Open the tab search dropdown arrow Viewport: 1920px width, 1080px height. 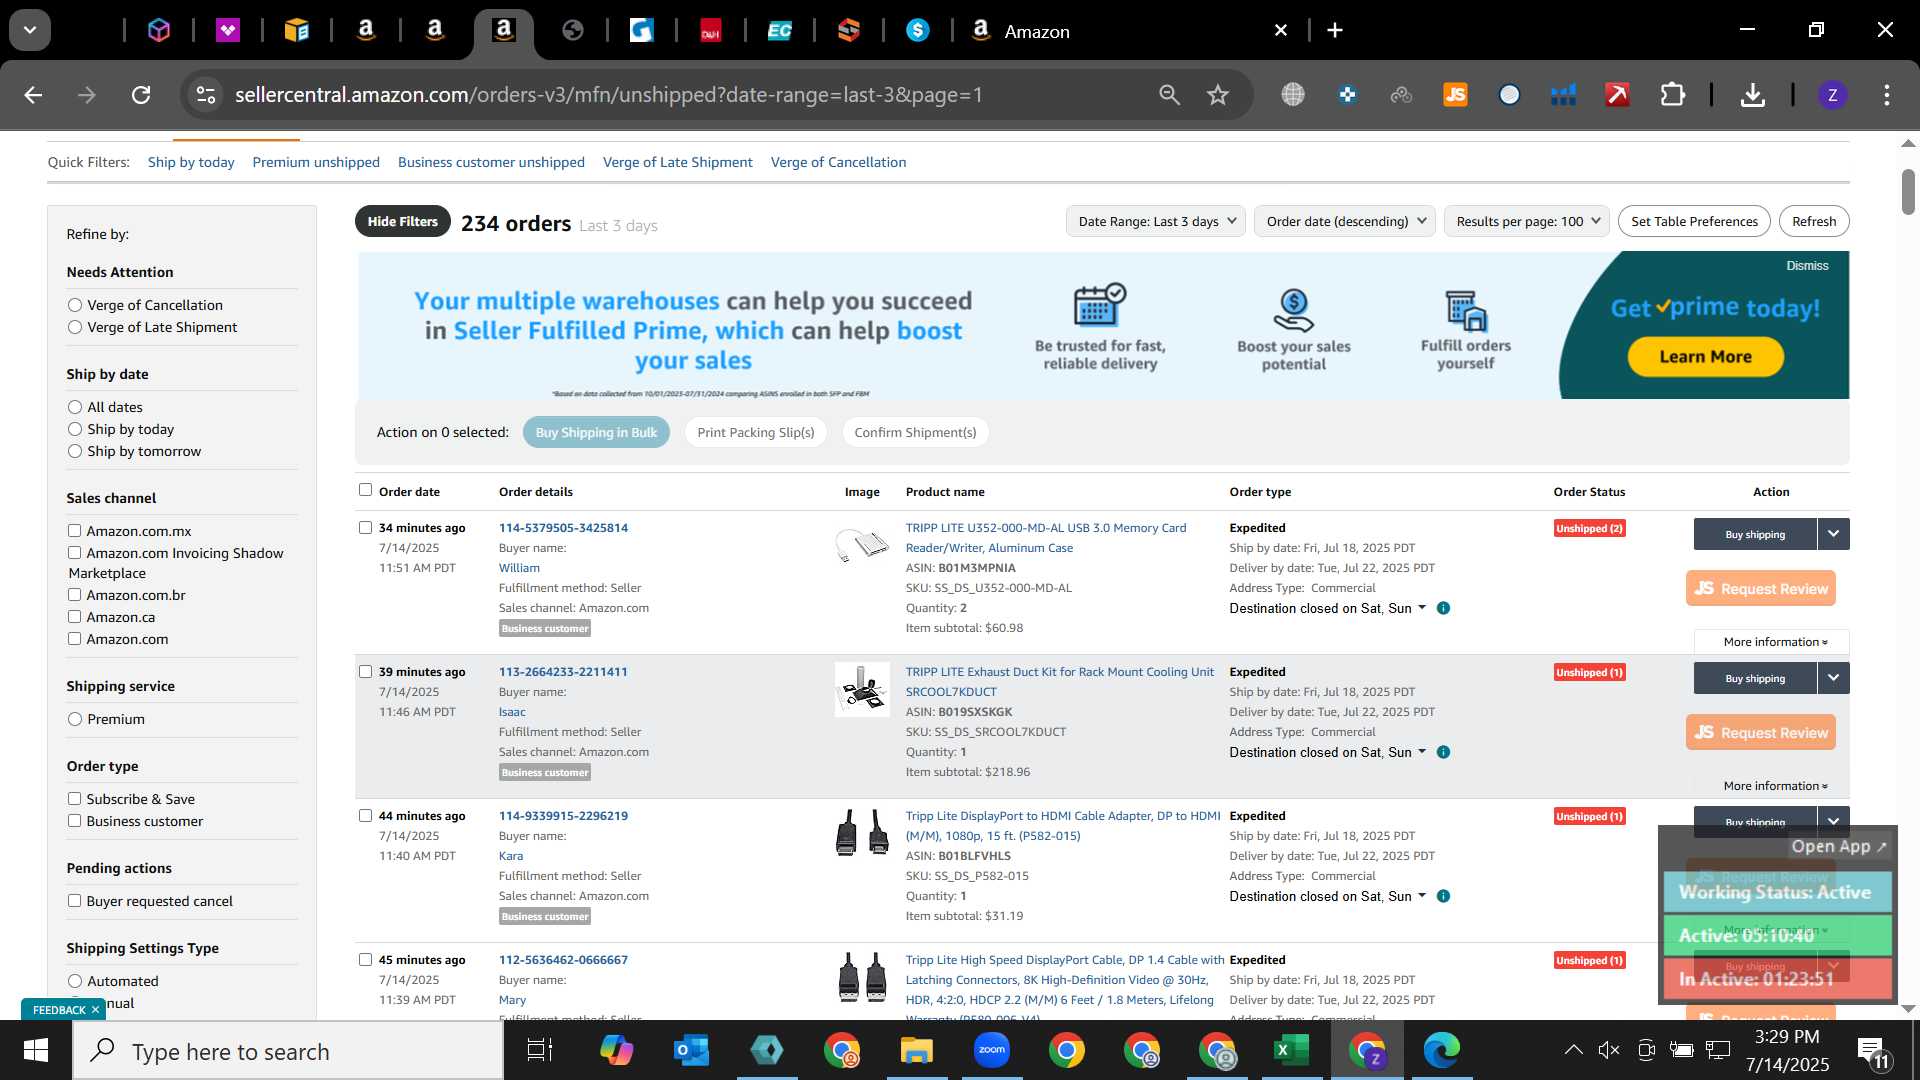pyautogui.click(x=30, y=30)
